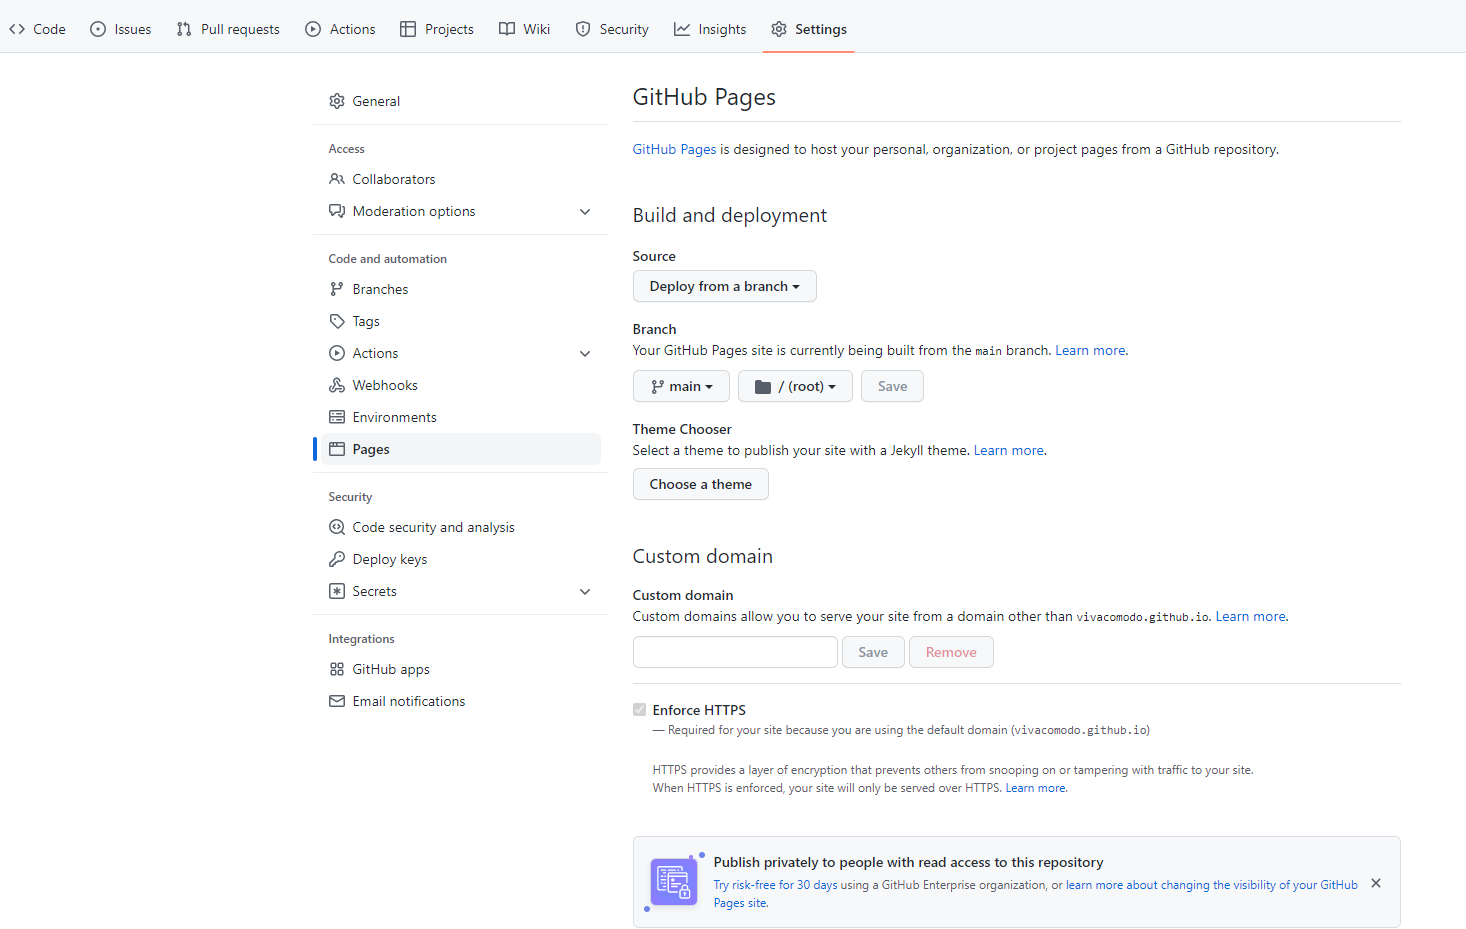Click Save button next to branch folder
The height and width of the screenshot is (929, 1466).
tap(892, 386)
